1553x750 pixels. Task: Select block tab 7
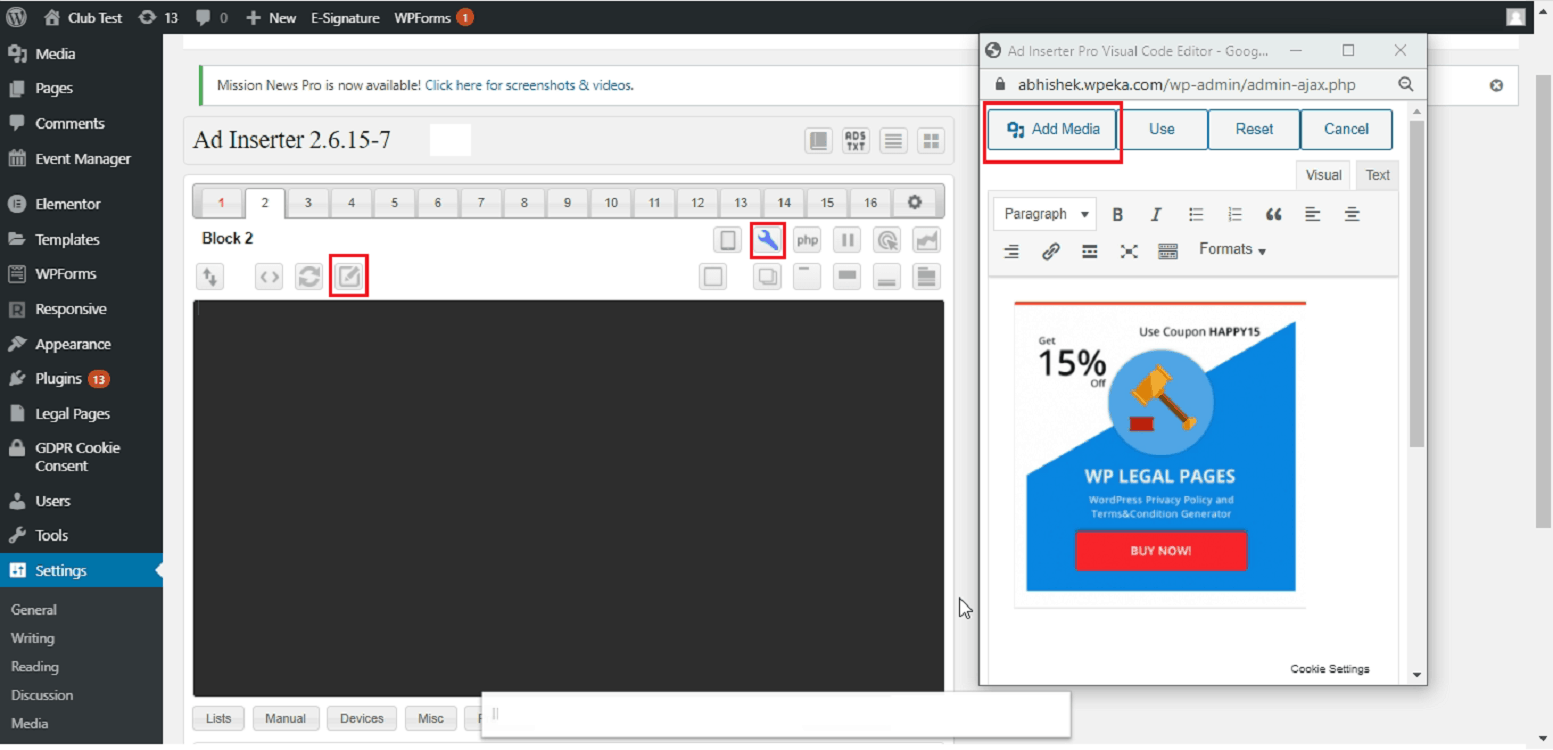coord(481,203)
